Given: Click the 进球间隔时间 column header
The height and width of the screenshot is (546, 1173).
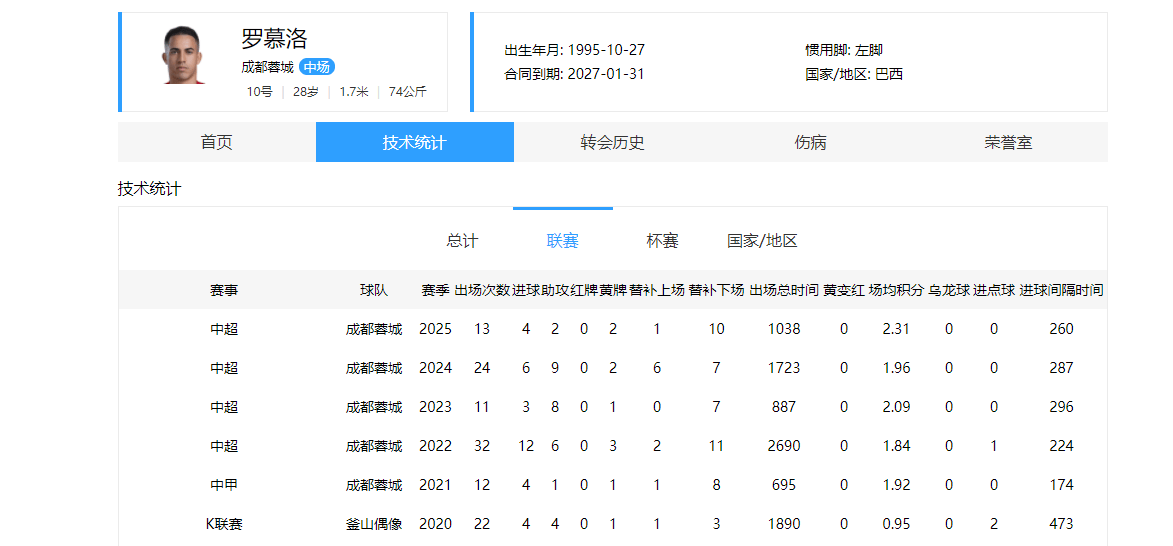Looking at the screenshot, I should click(1062, 290).
